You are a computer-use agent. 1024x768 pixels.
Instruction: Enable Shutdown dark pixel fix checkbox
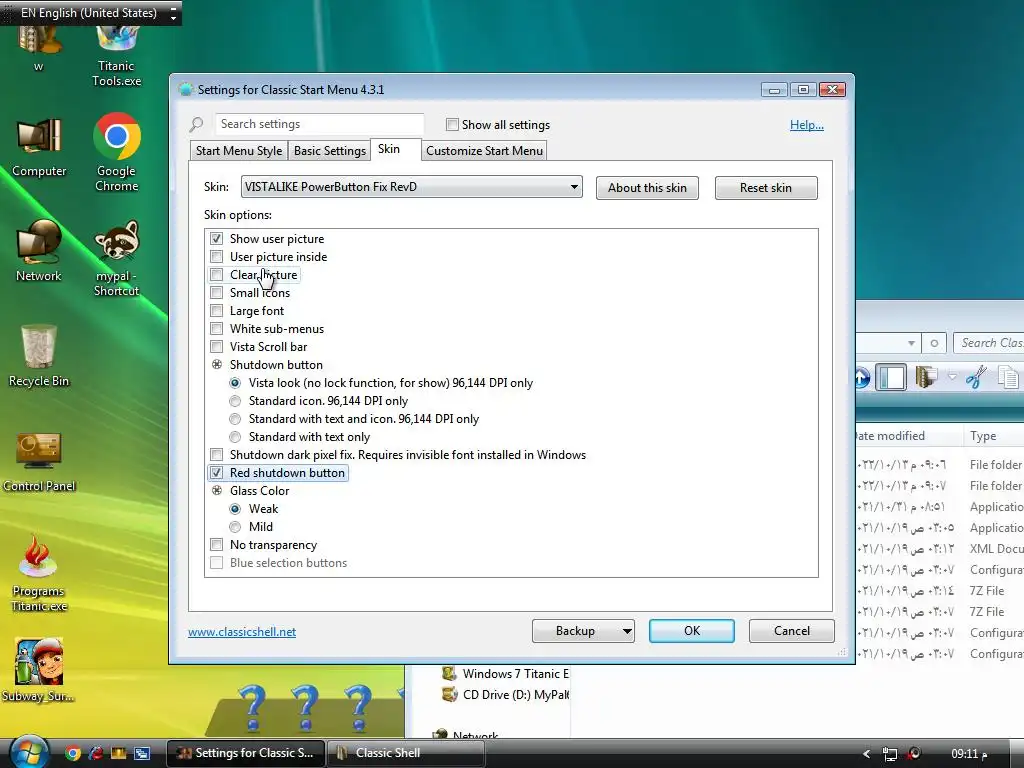216,455
